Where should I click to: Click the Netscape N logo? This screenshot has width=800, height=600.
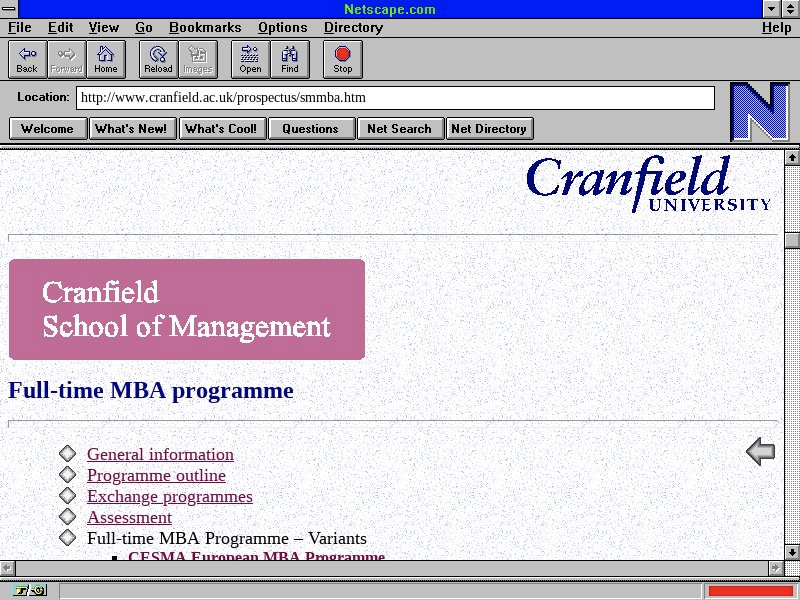tap(760, 112)
